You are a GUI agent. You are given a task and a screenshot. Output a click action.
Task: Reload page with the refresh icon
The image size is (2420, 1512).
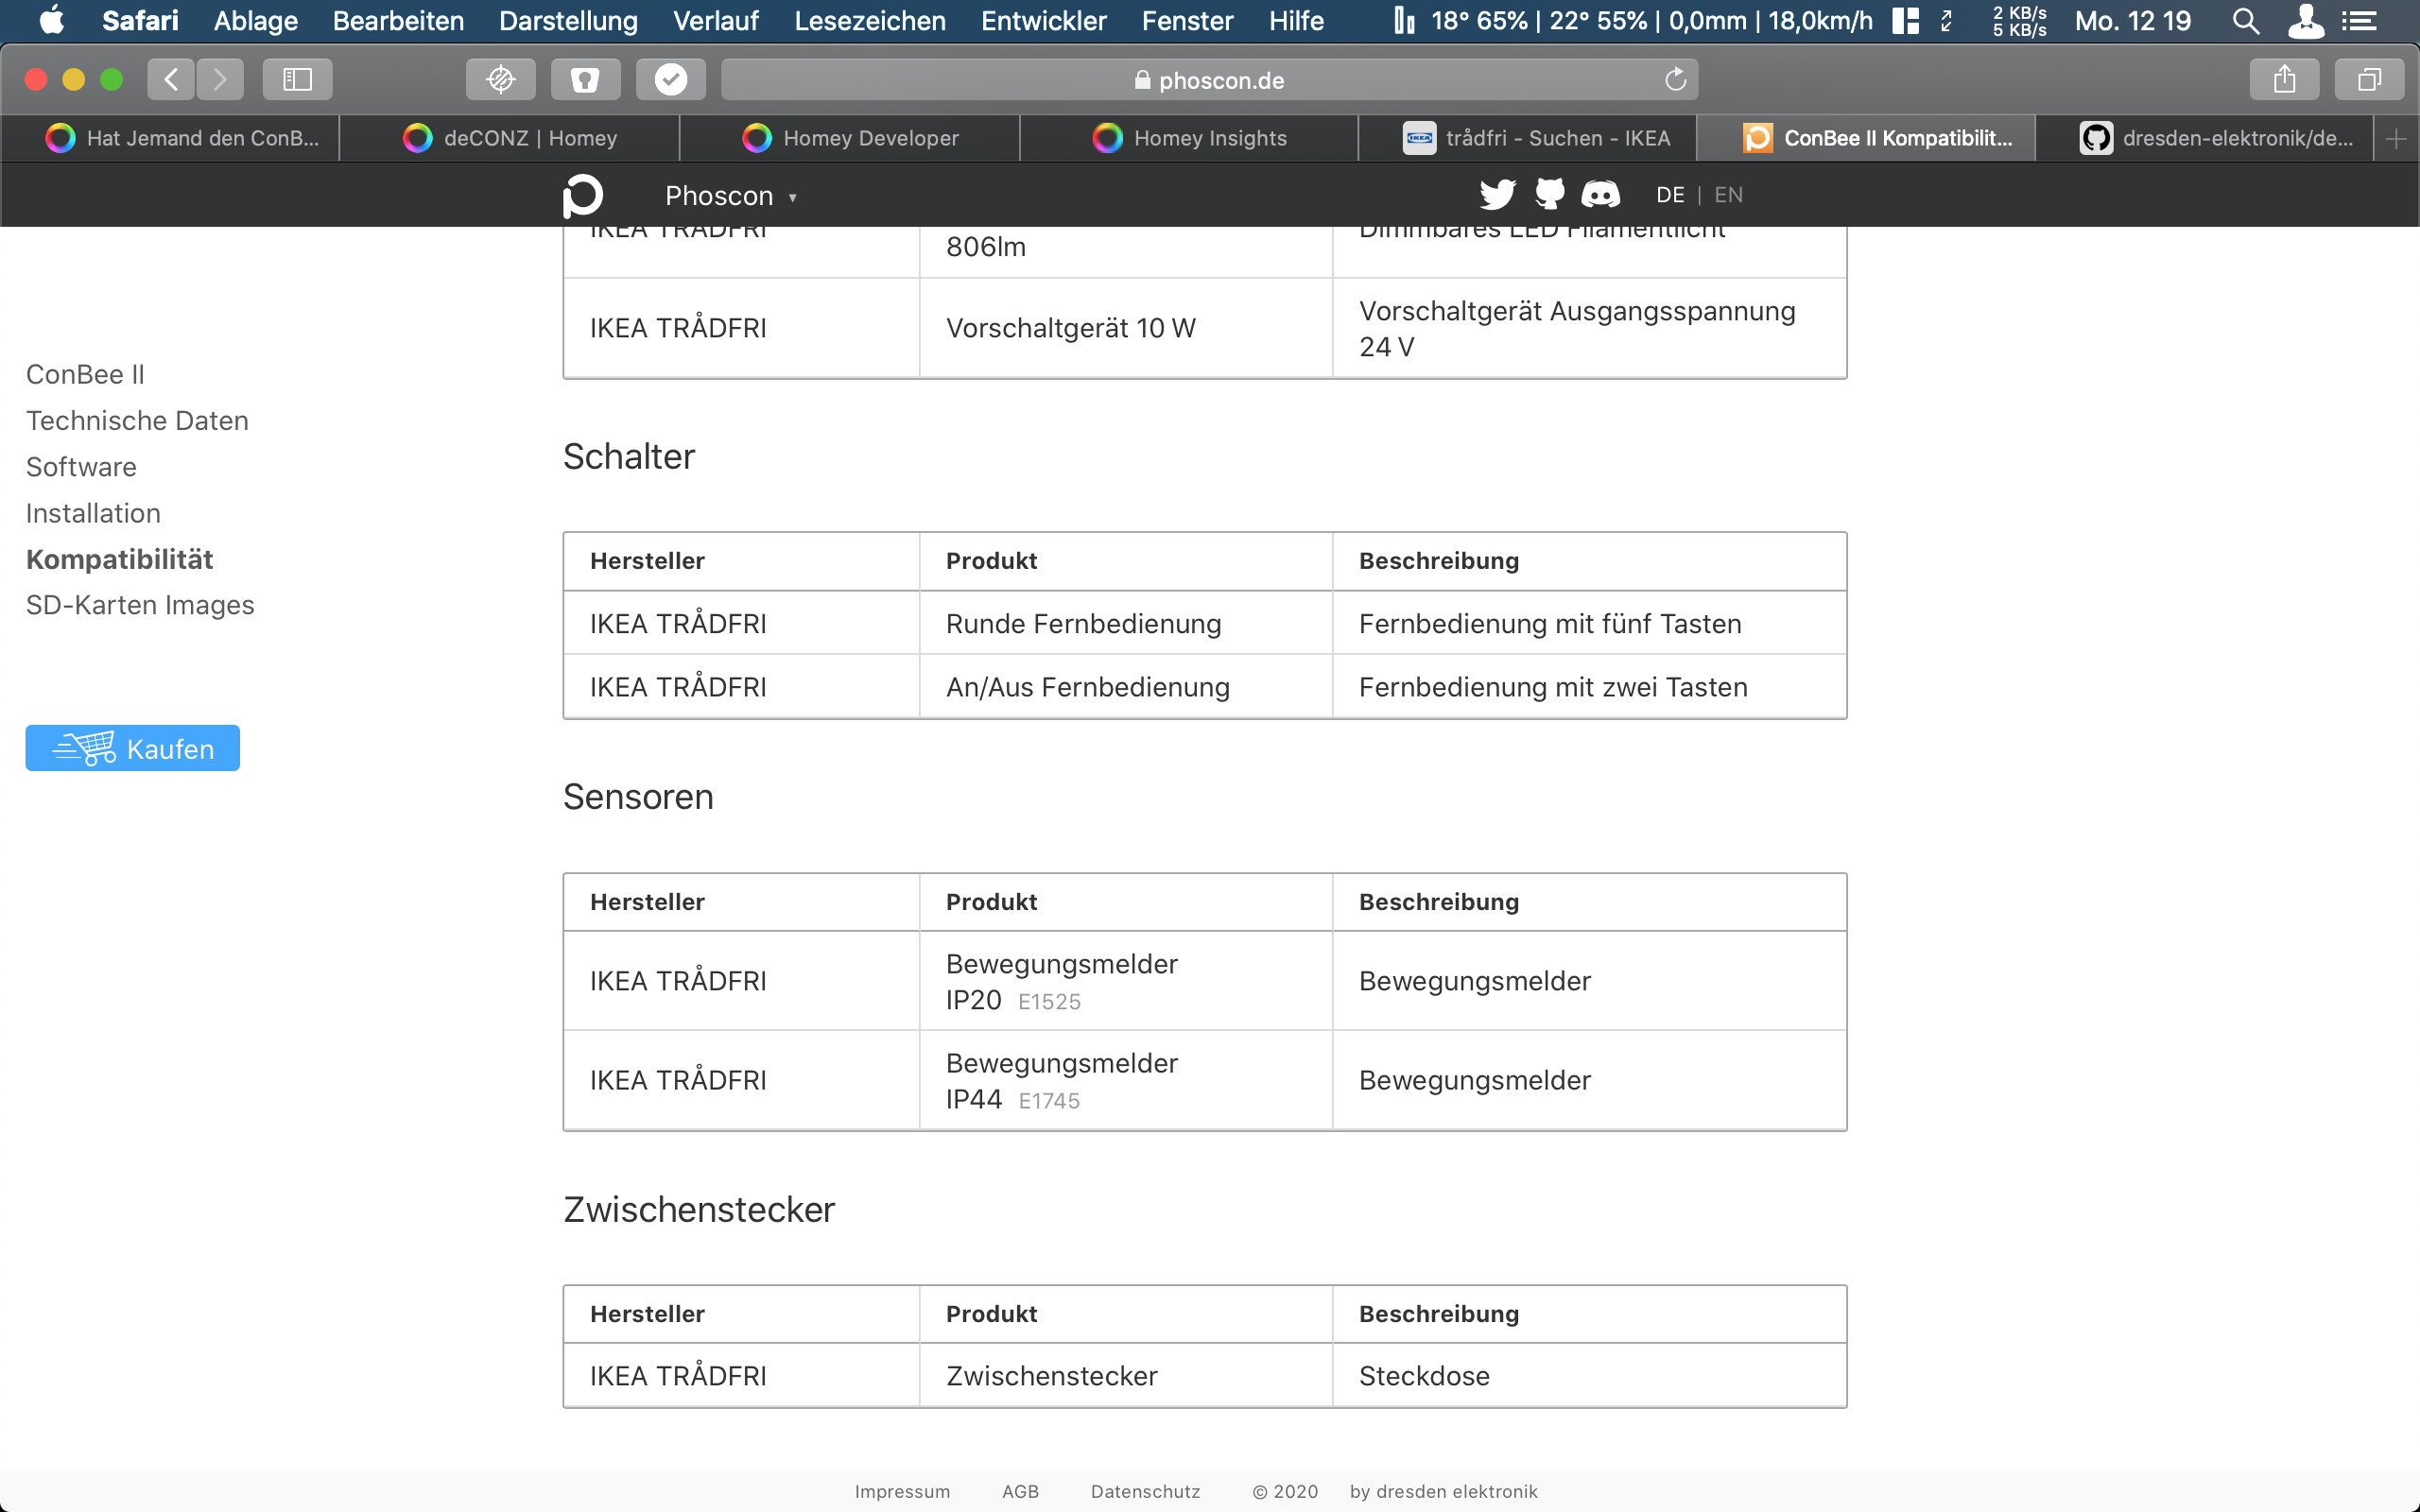pos(1675,80)
